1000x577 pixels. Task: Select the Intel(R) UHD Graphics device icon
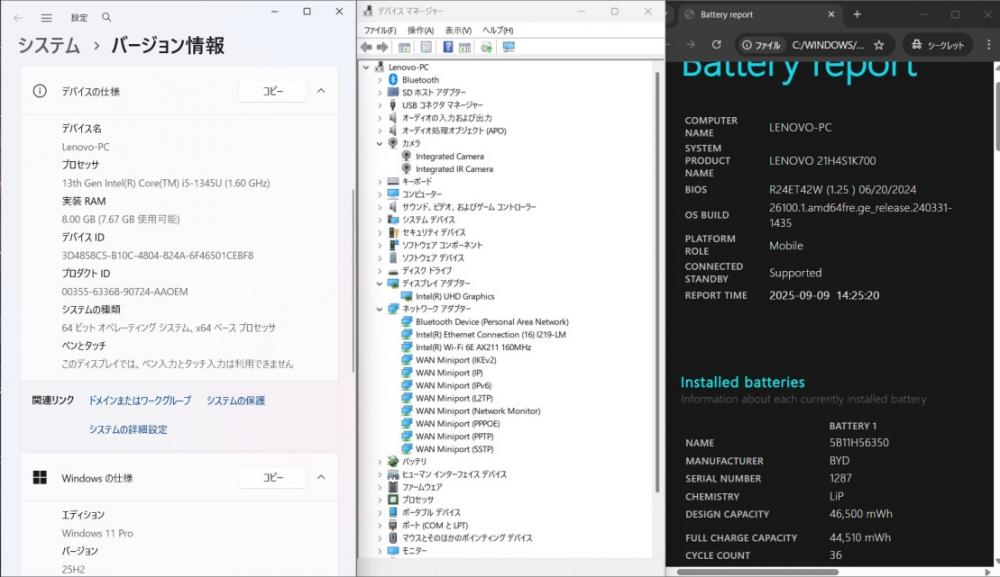click(406, 296)
